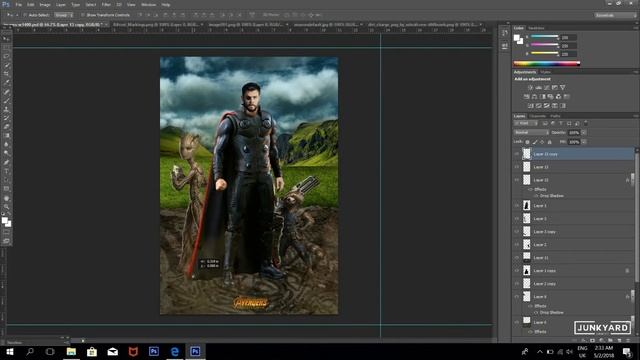This screenshot has height=360, width=640.
Task: Open the Window menu
Action: pyautogui.click(x=149, y=4)
